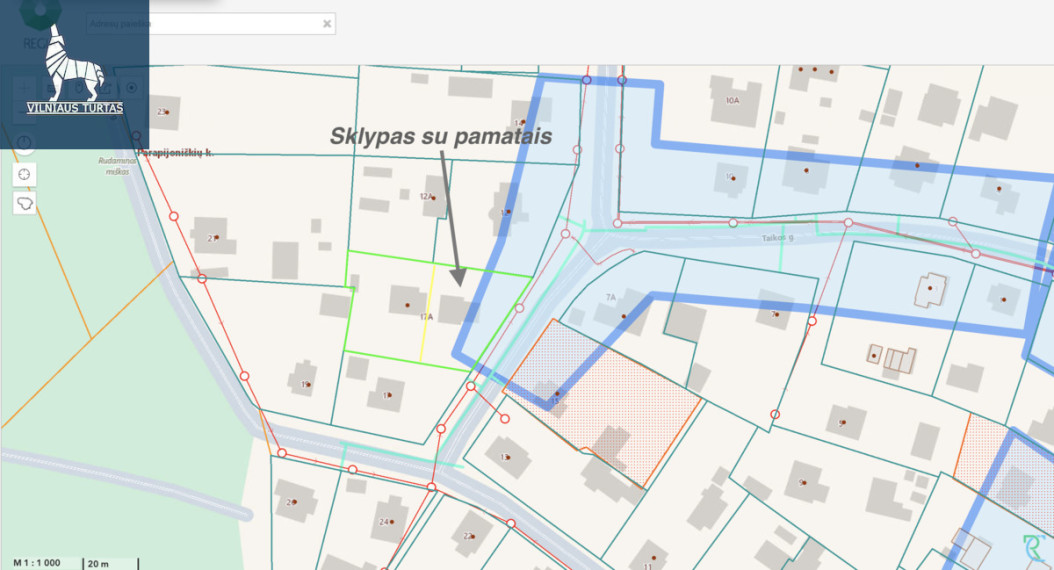Reset map rotation with compass button

click(x=24, y=142)
